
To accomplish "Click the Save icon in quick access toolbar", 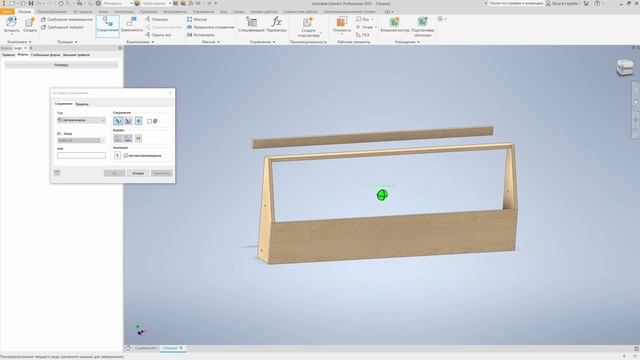I will [x=31, y=3].
